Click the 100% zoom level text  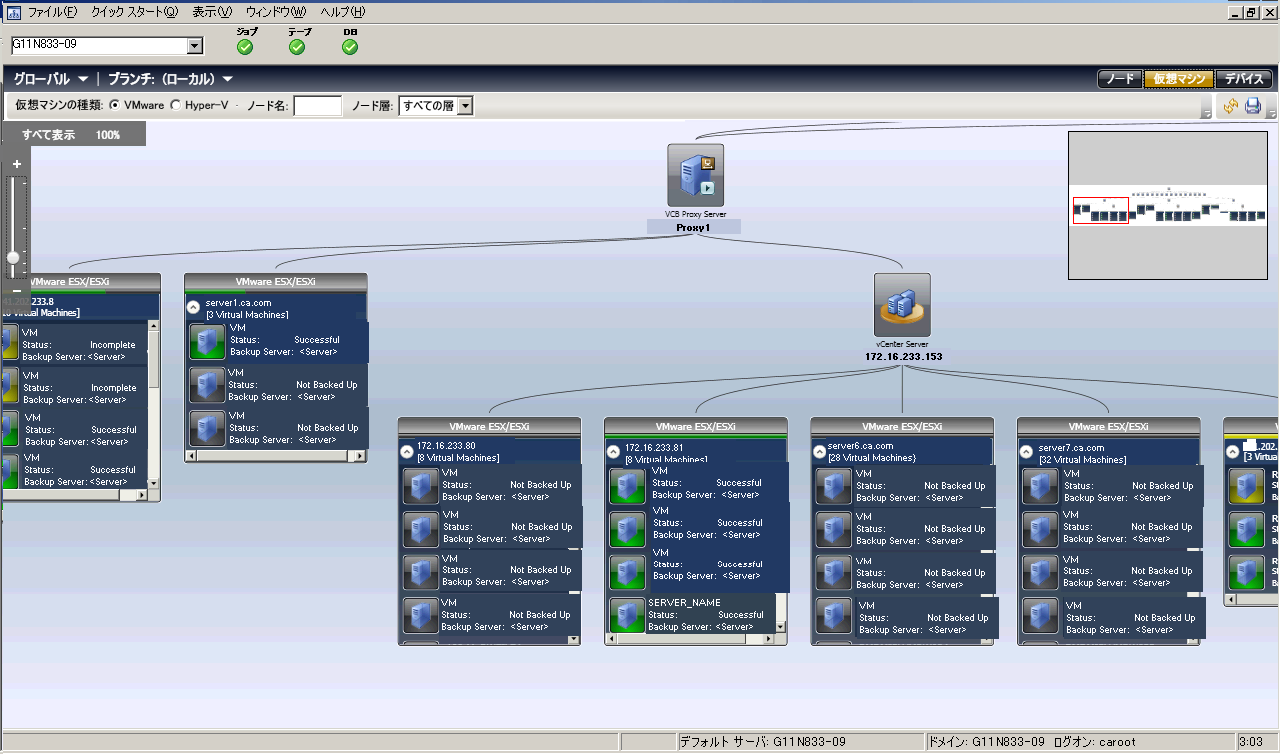click(108, 134)
